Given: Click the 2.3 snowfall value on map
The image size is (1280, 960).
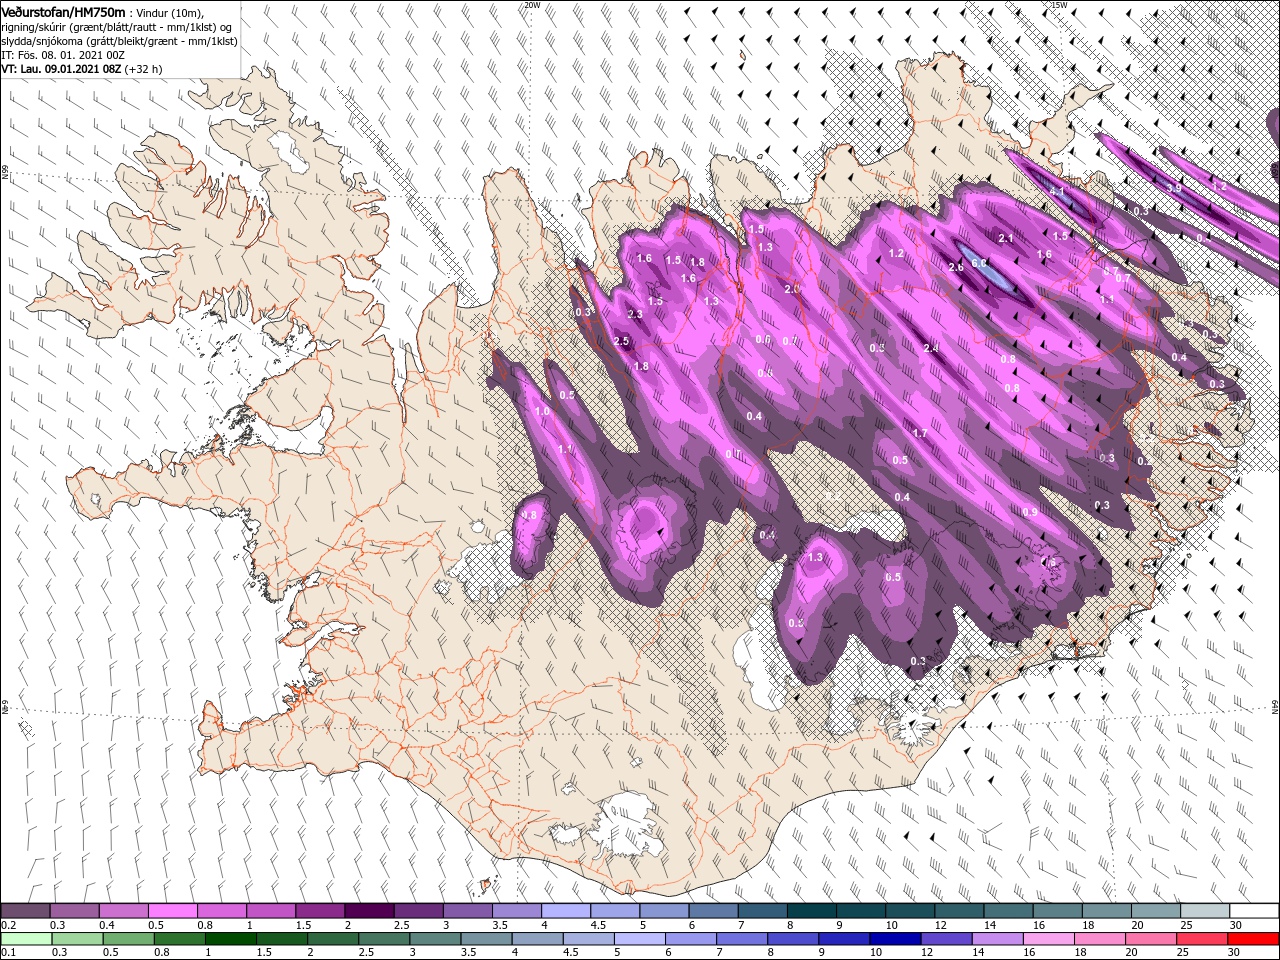Looking at the screenshot, I should point(635,315).
